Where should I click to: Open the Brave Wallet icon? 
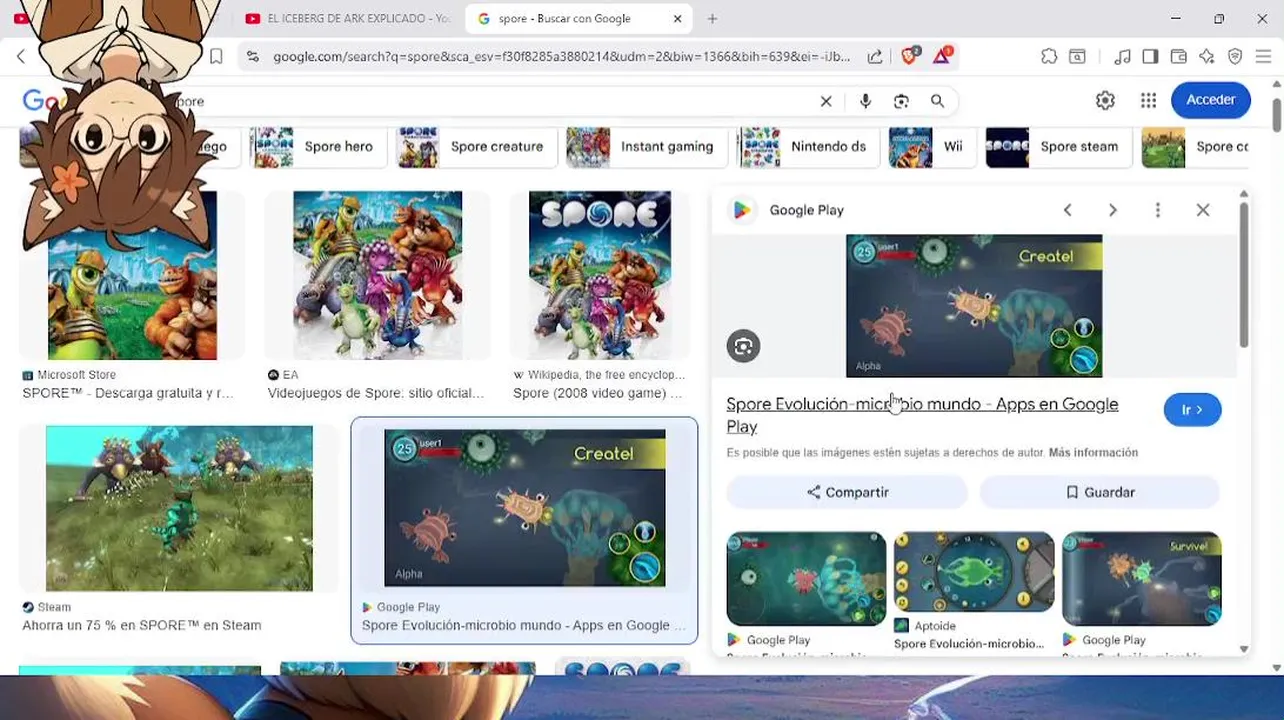pos(1178,57)
